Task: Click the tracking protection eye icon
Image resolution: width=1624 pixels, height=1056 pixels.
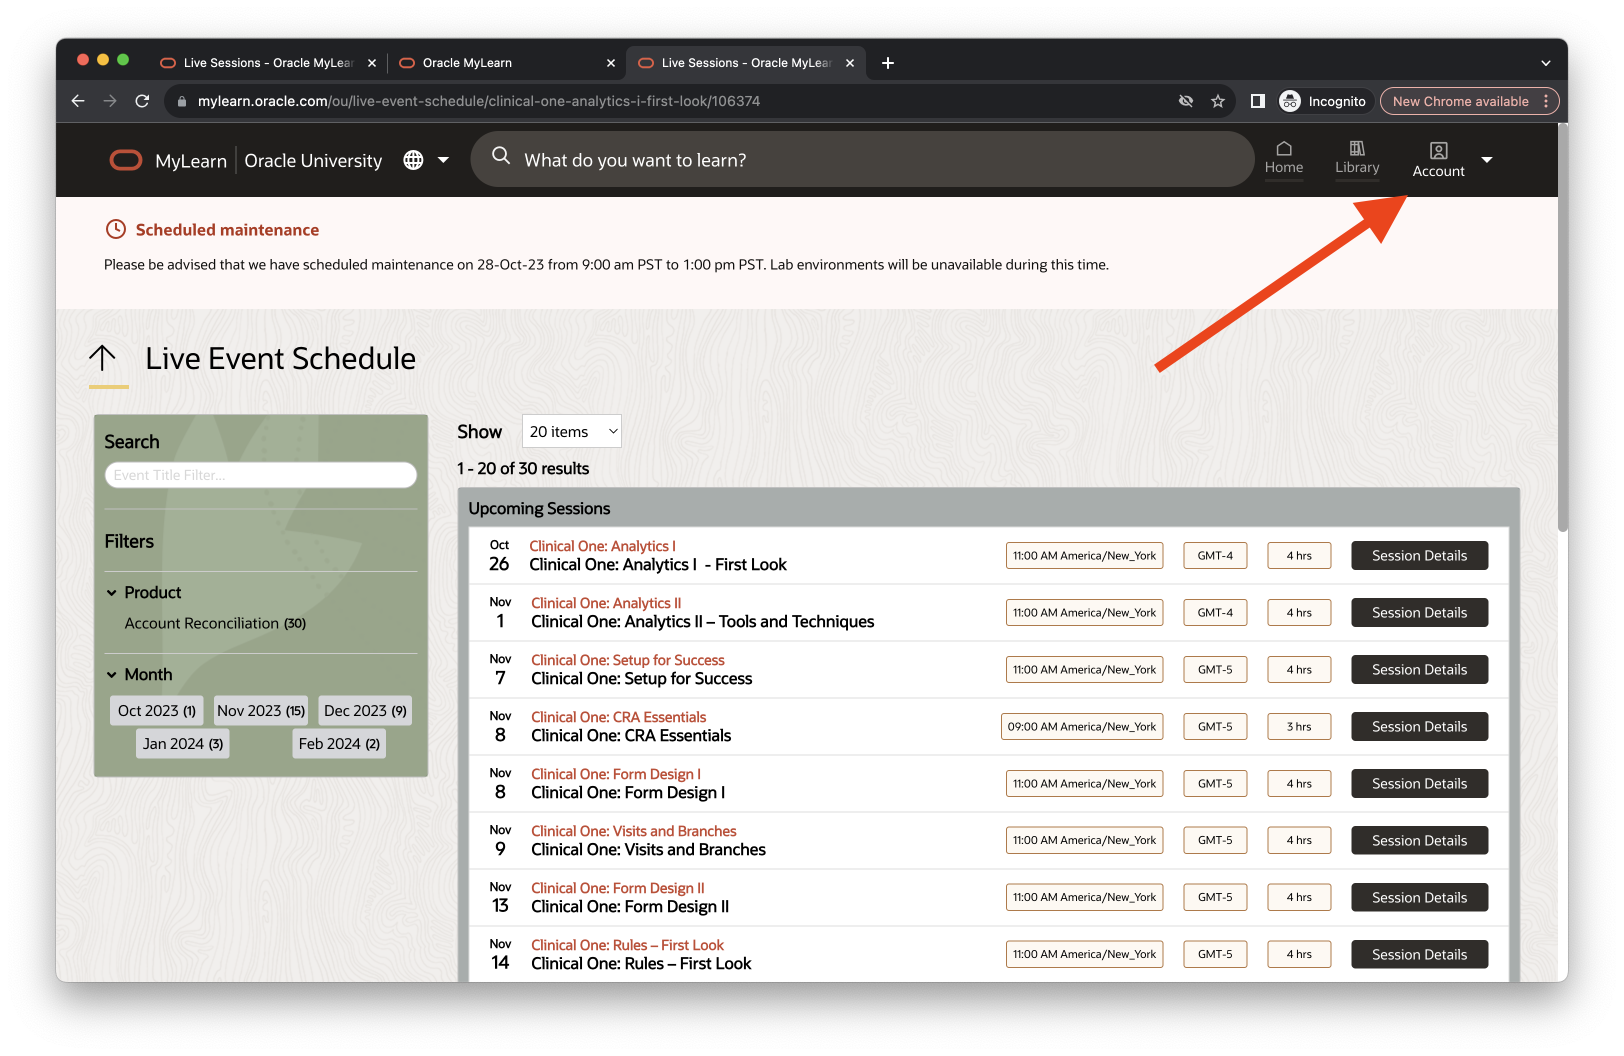Action: (1186, 101)
